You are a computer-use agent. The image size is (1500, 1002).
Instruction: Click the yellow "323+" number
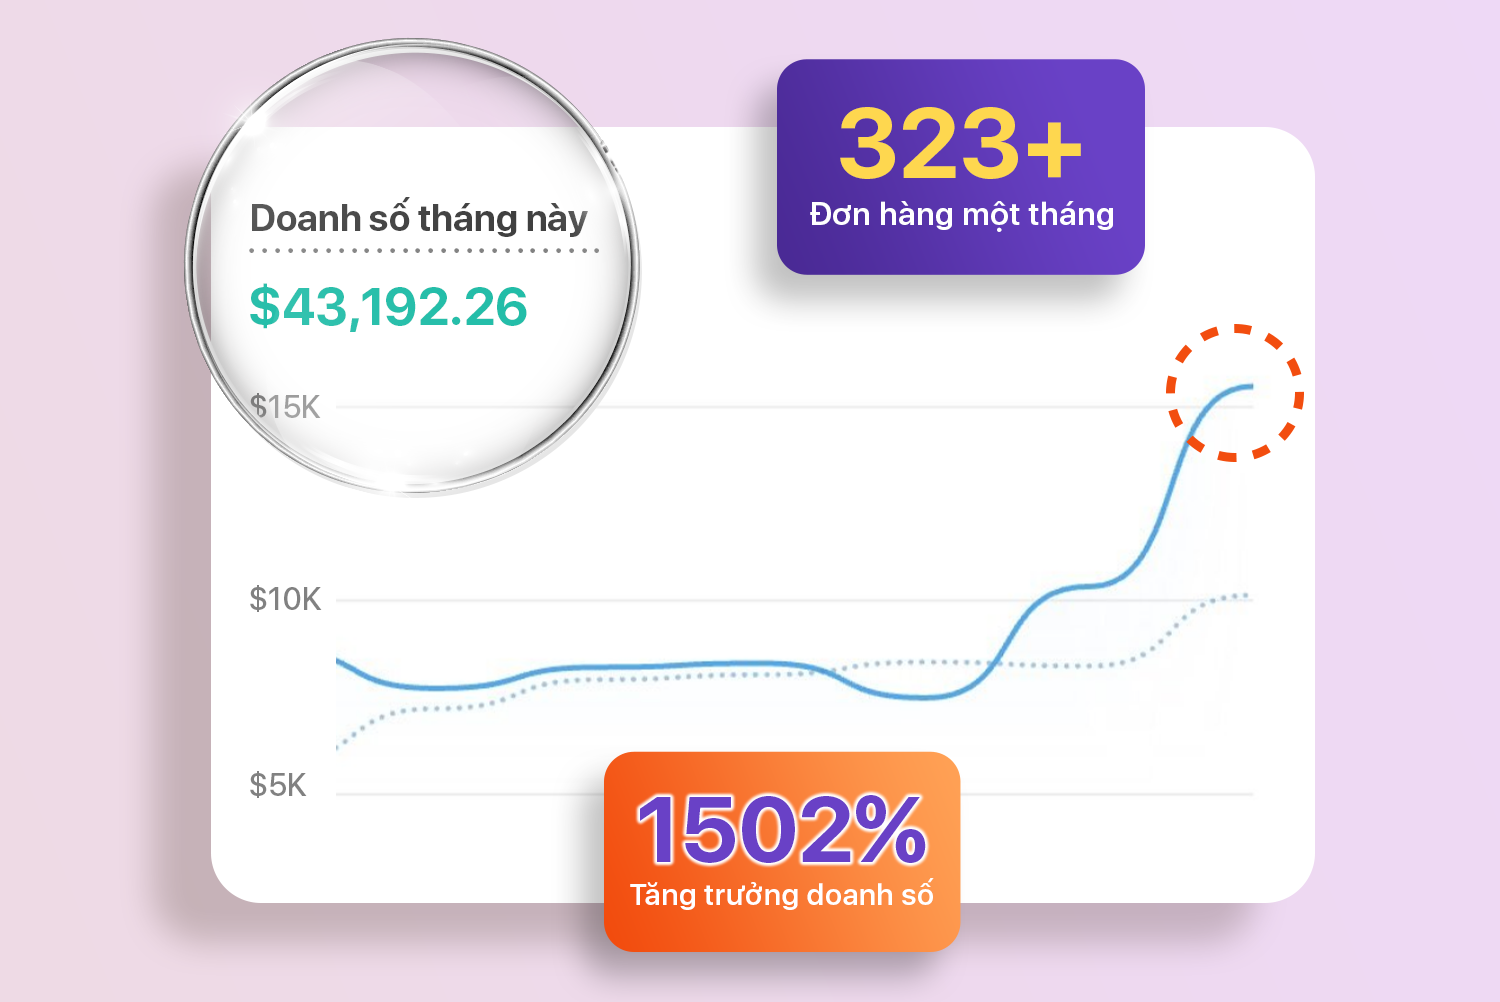(960, 145)
